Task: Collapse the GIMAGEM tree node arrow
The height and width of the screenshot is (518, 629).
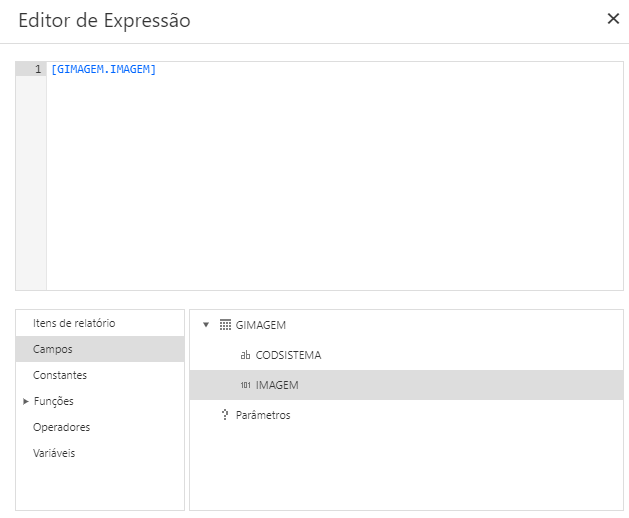Action: point(206,325)
